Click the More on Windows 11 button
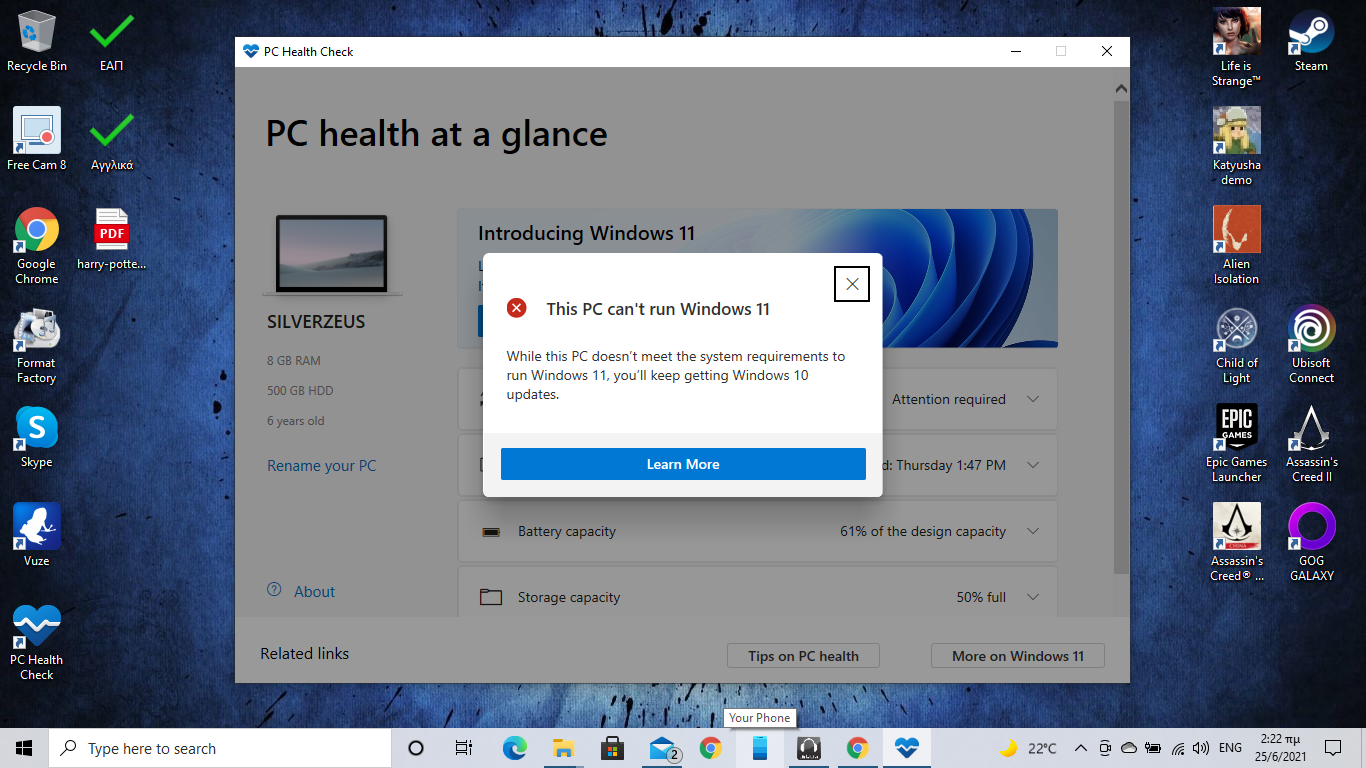1366x768 pixels. coord(1017,656)
